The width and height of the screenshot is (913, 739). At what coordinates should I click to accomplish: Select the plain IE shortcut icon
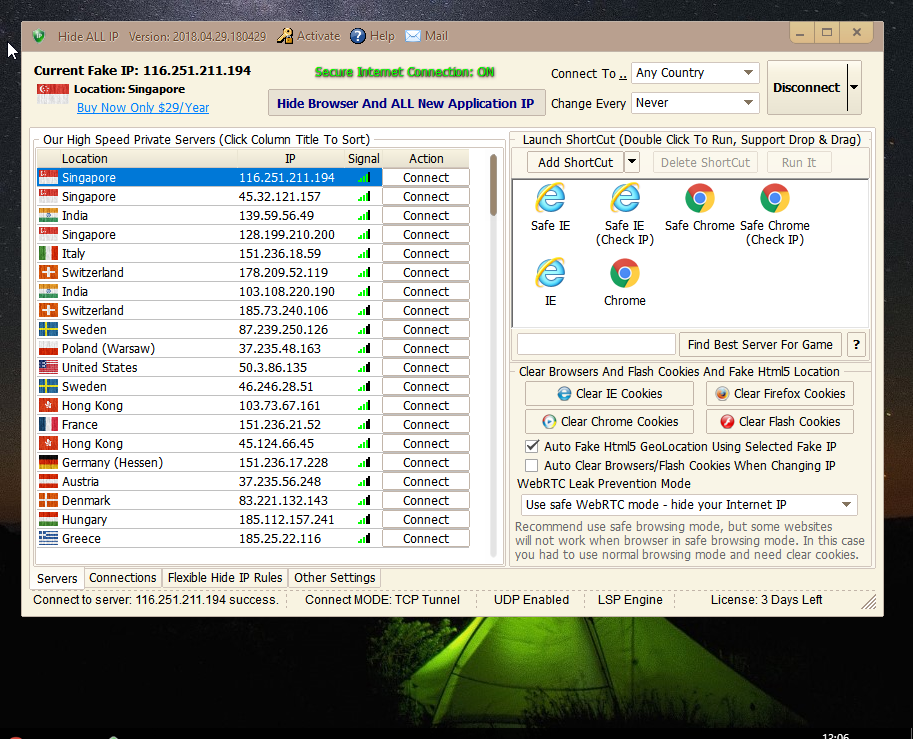point(550,273)
